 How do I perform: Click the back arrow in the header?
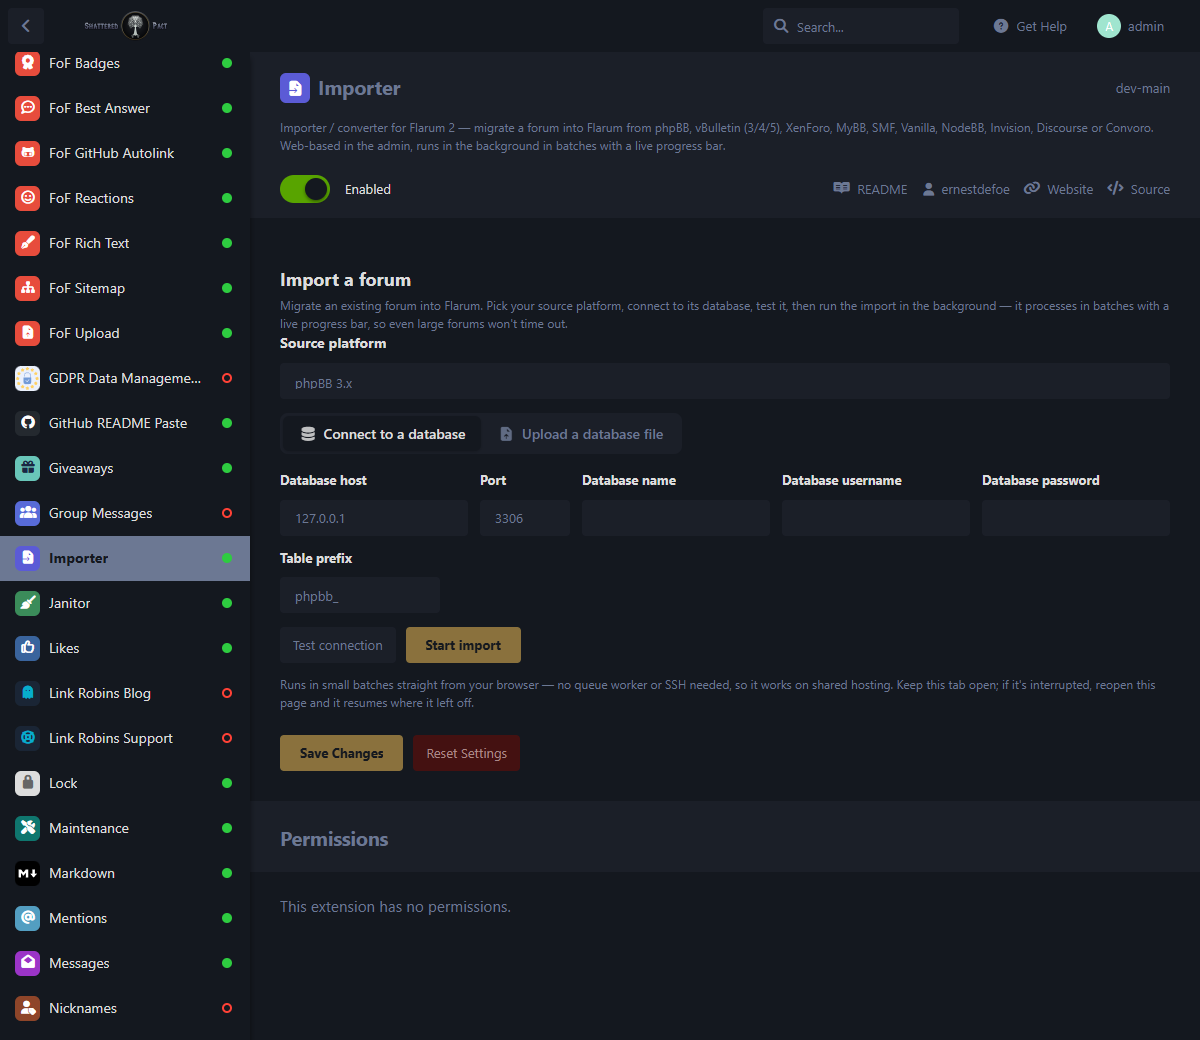click(26, 26)
